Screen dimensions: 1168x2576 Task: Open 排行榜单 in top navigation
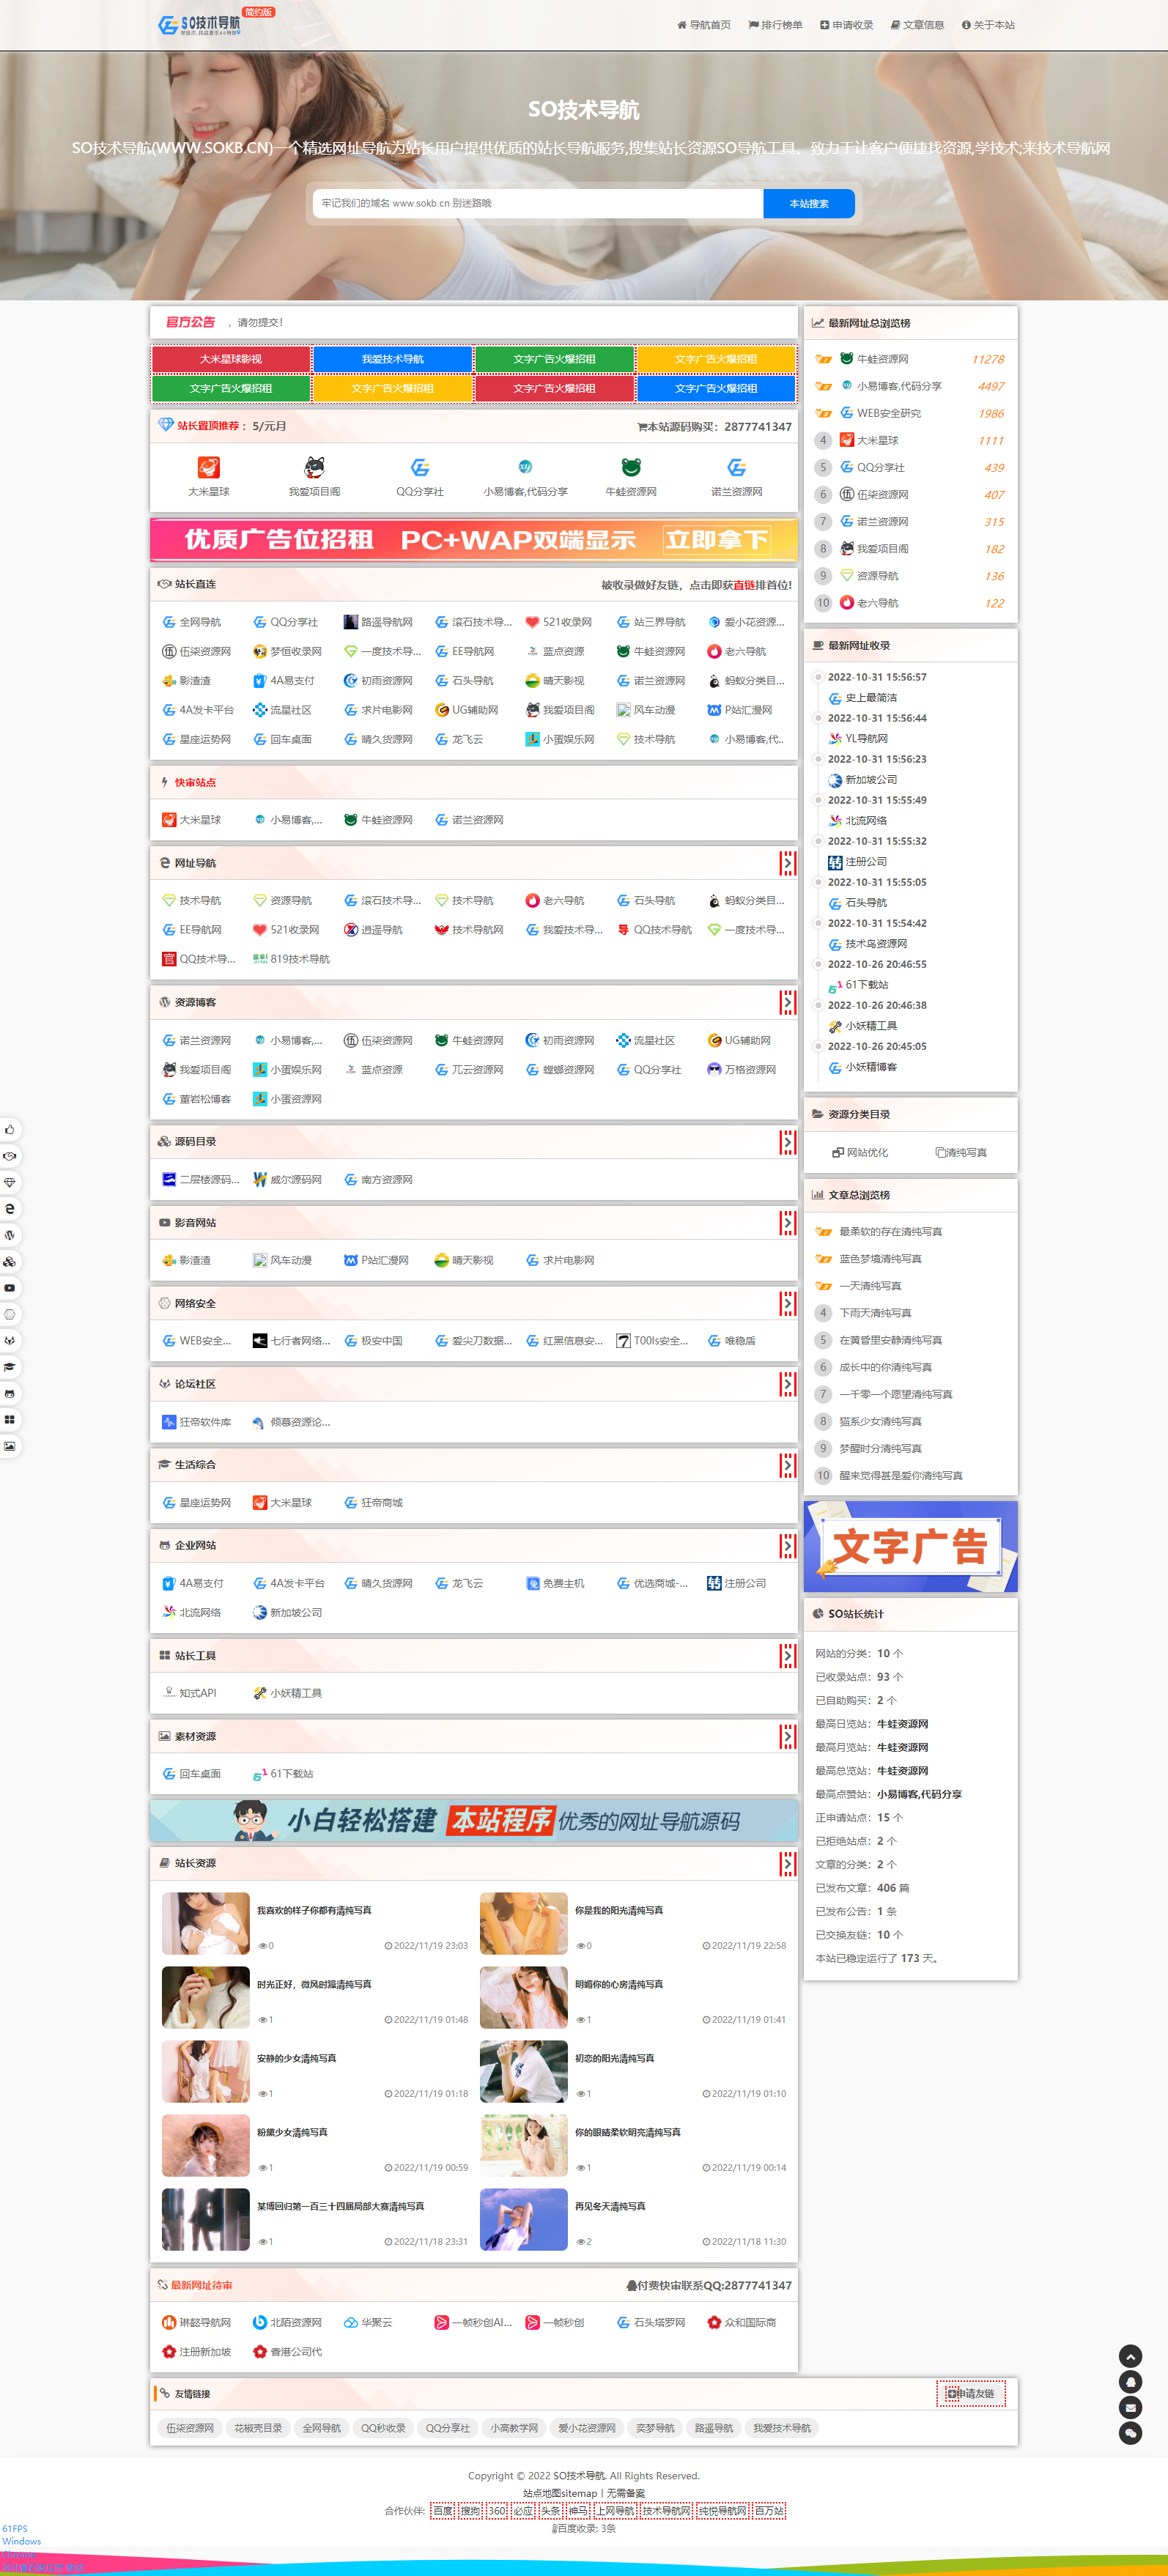pyautogui.click(x=775, y=25)
